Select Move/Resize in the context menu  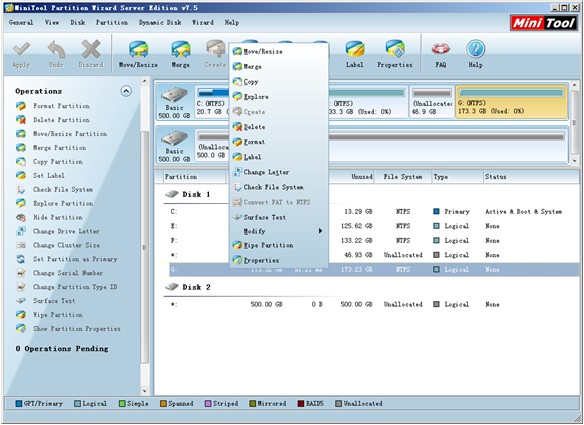(279, 51)
